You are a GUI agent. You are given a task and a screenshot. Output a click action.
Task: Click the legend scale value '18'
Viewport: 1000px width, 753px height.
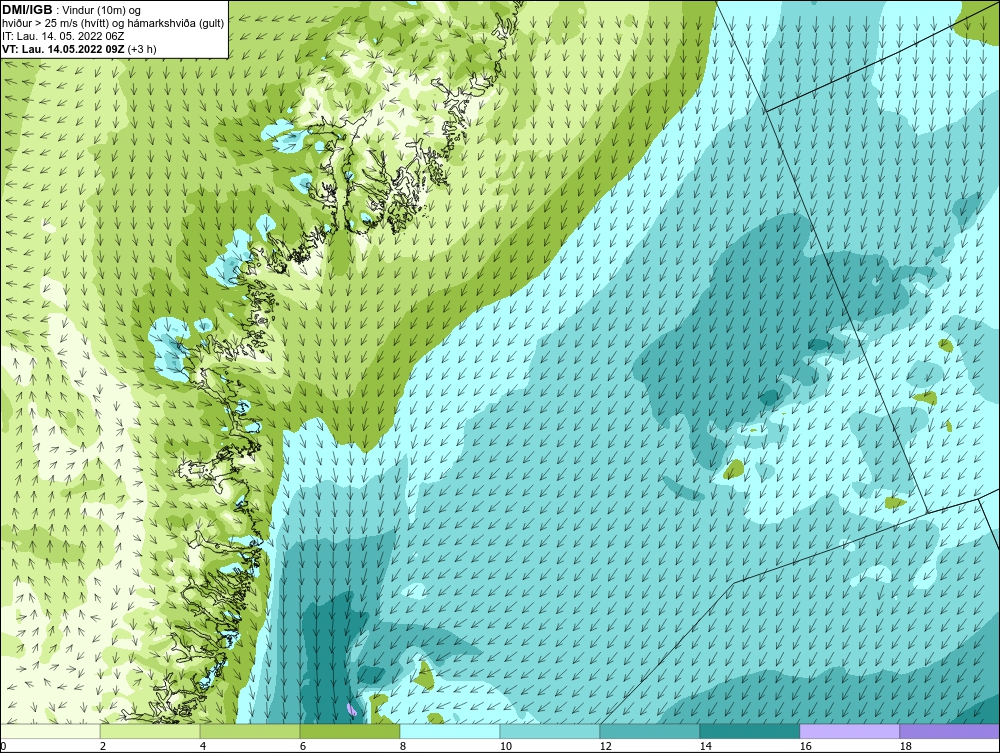(906, 746)
